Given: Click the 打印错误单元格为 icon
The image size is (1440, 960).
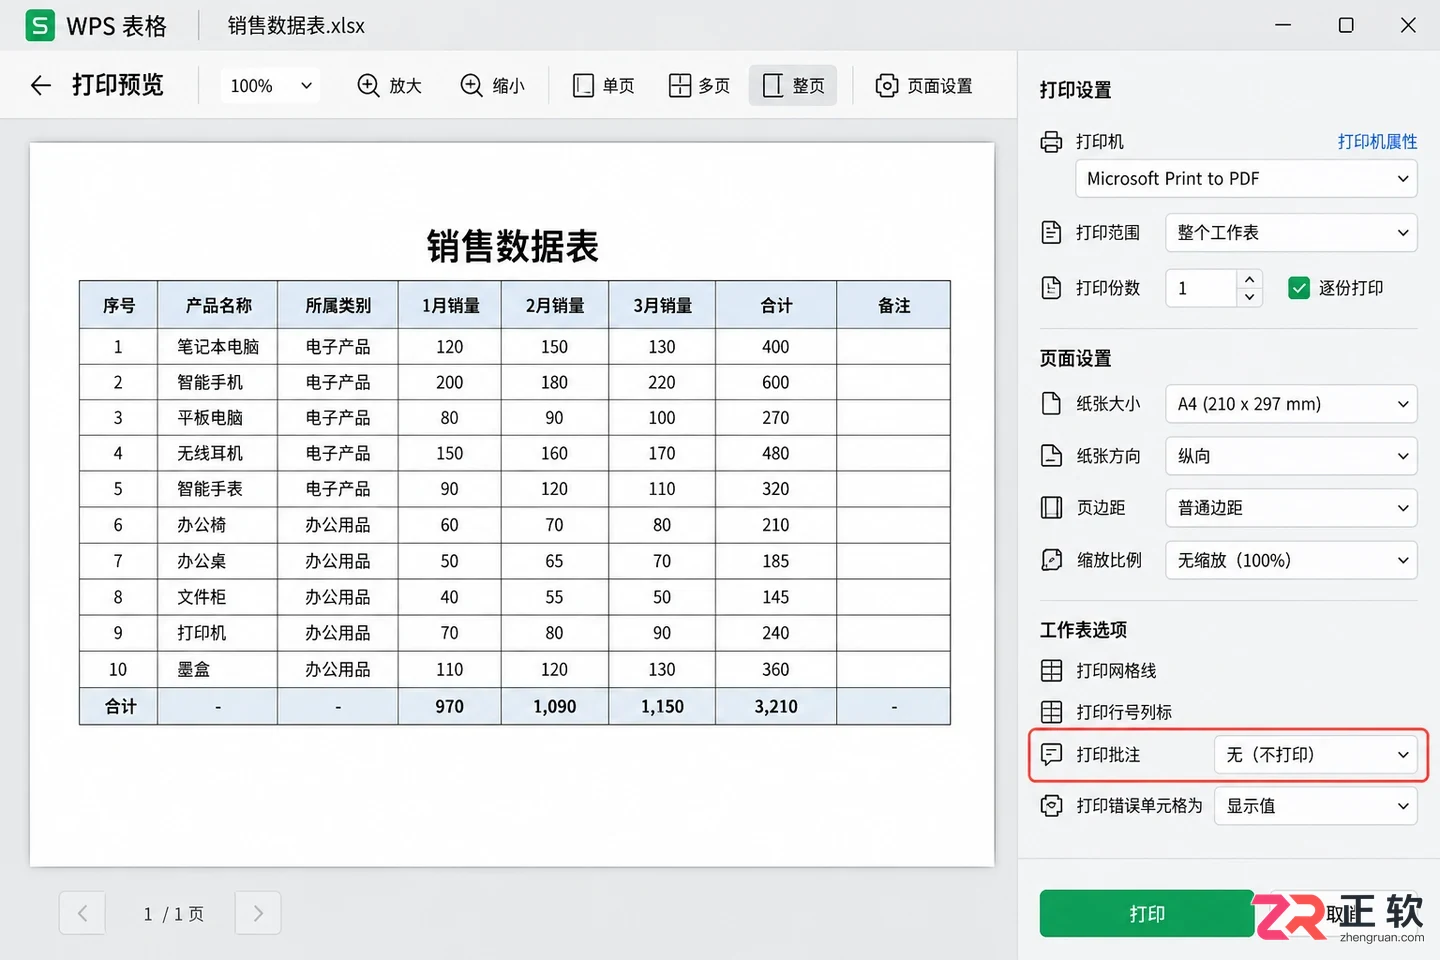Looking at the screenshot, I should coord(1052,806).
